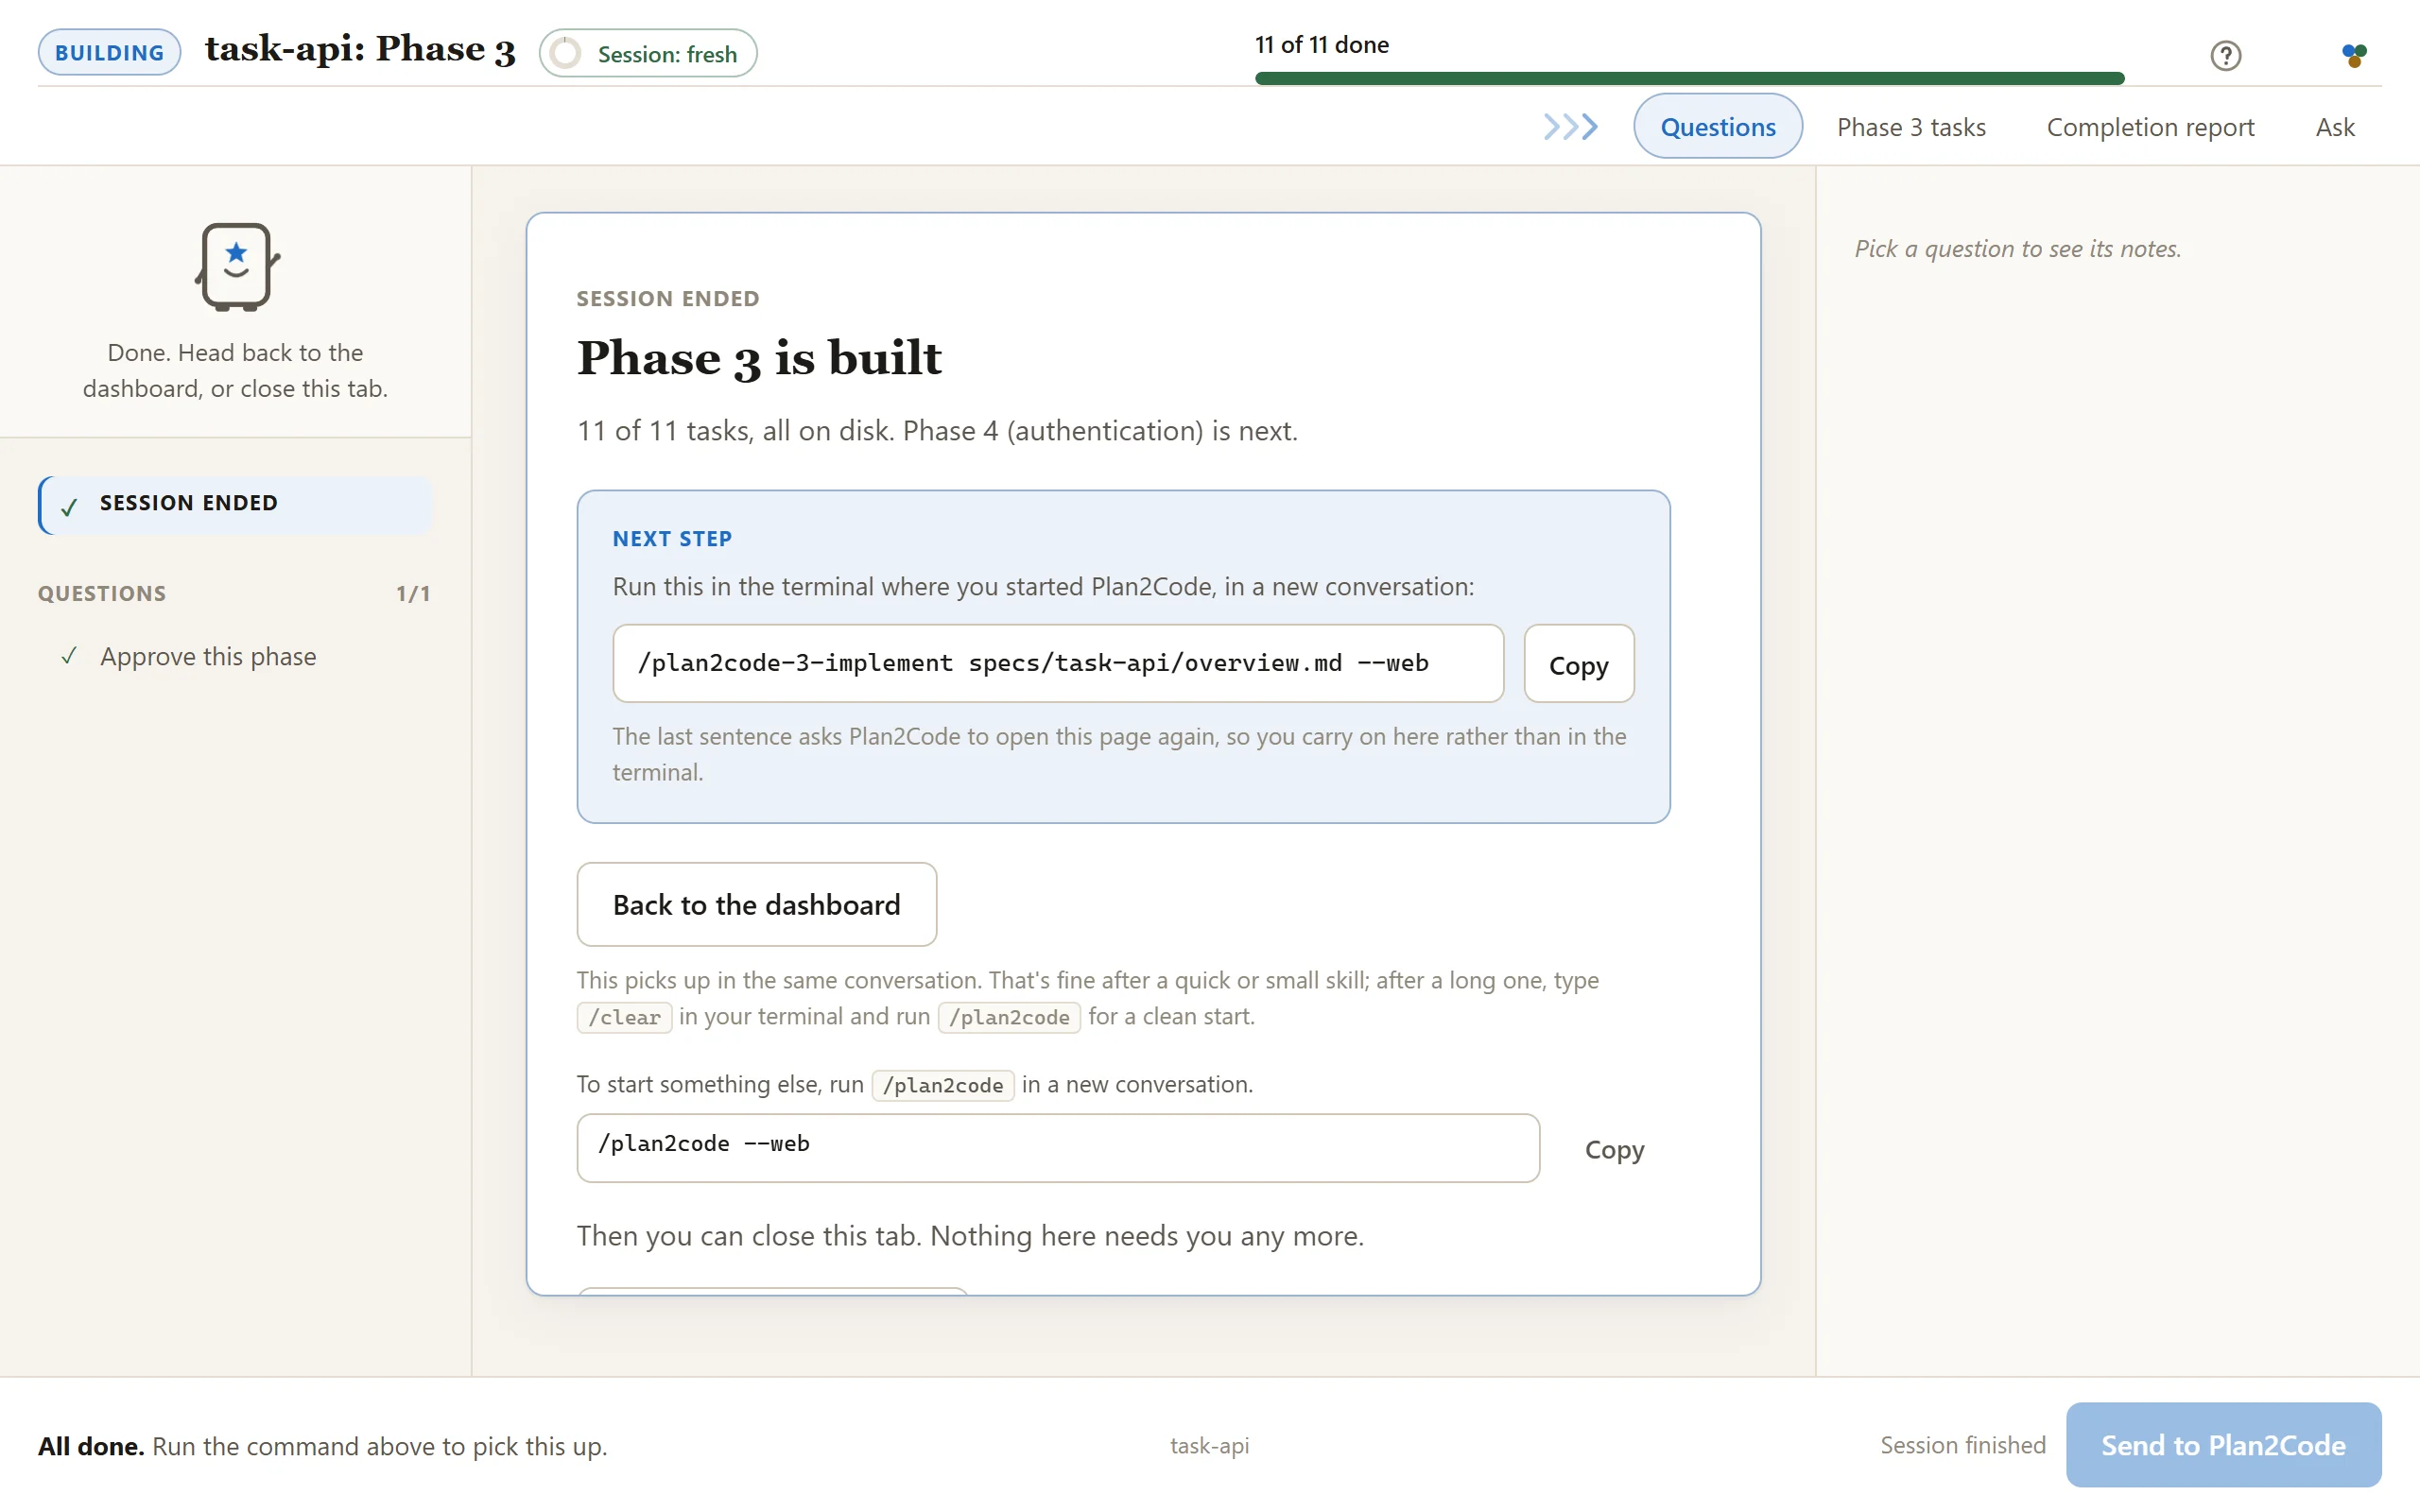Screen dimensions: 2420x1512
Task: Click the BUILDING status badge
Action: click(x=110, y=52)
